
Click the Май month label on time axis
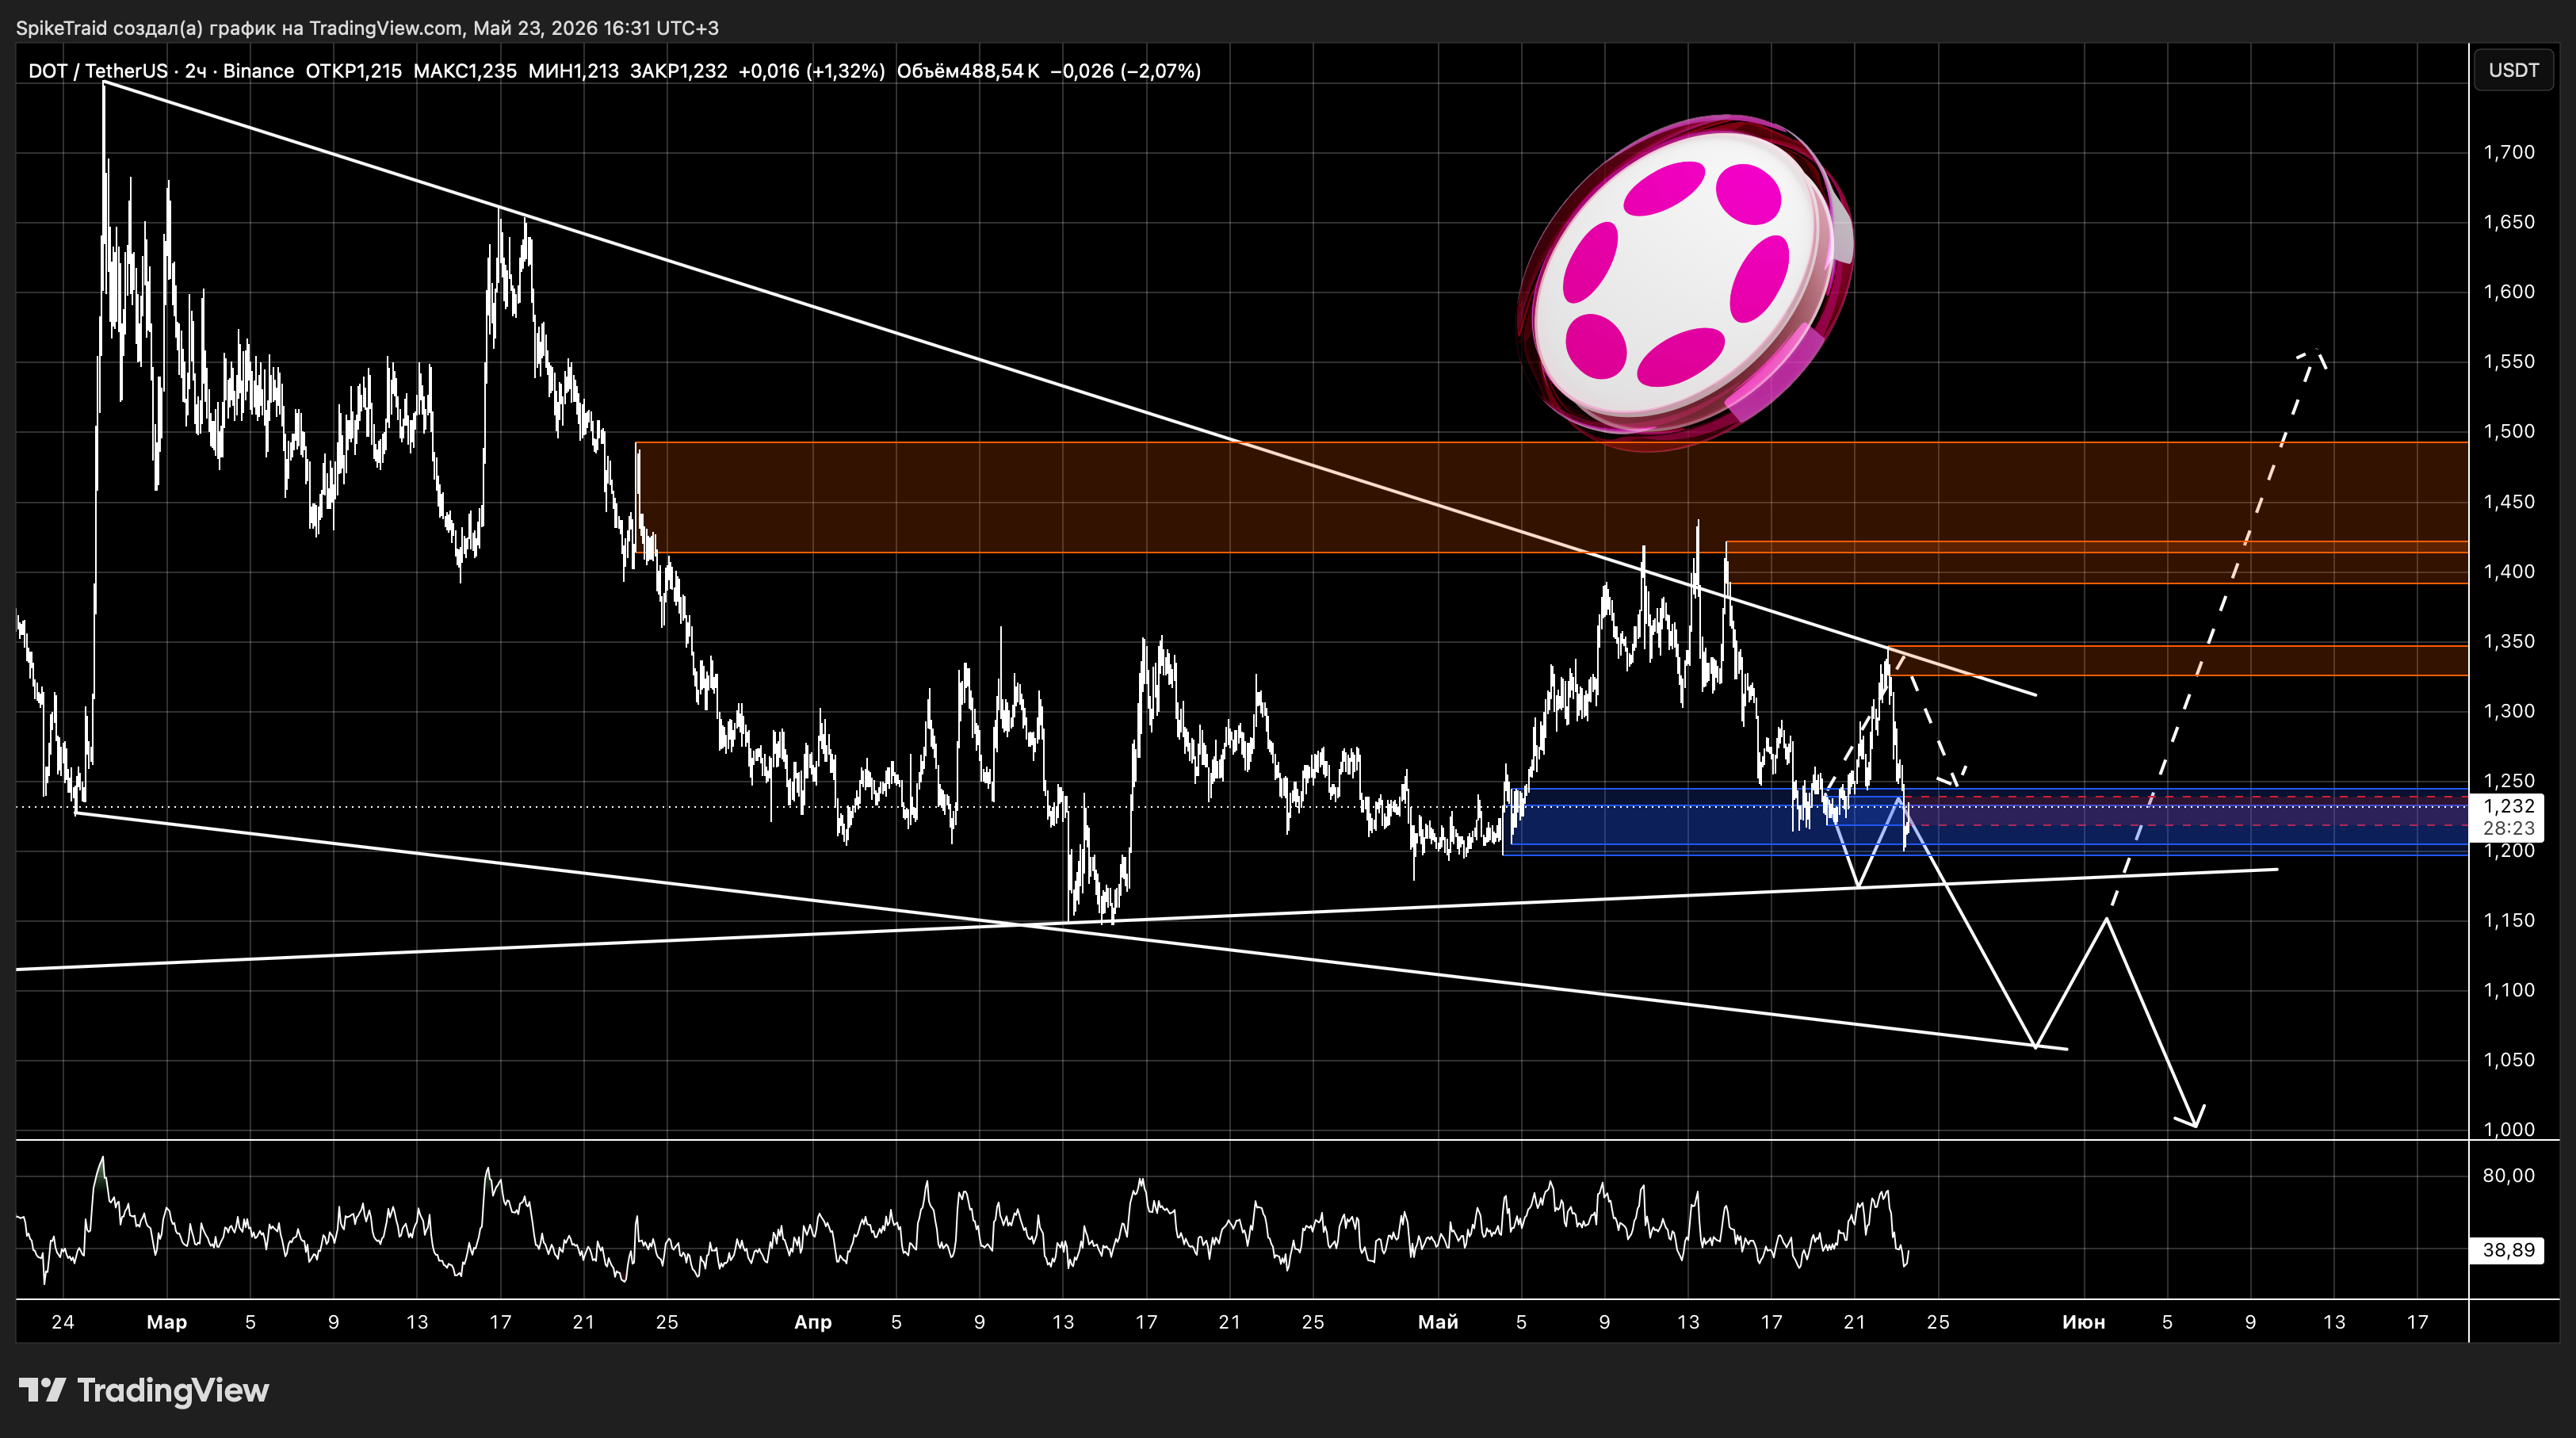click(1438, 1322)
